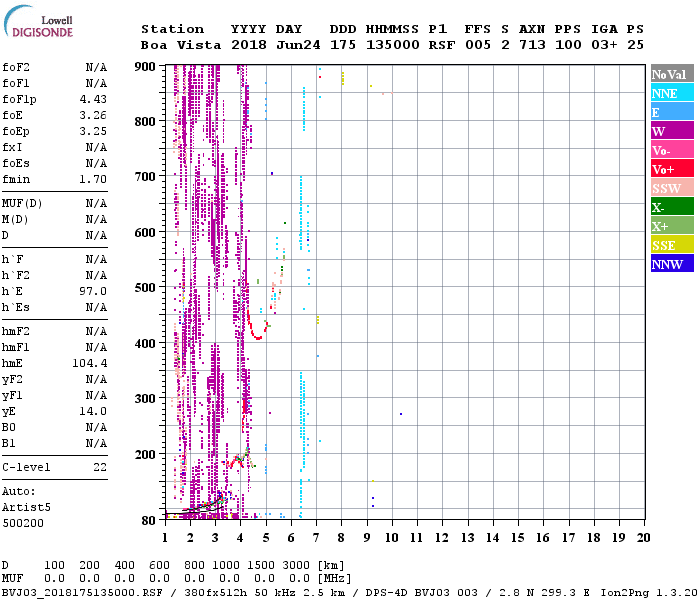Click the 3000 distance column header
700x600 pixels.
pos(296,565)
